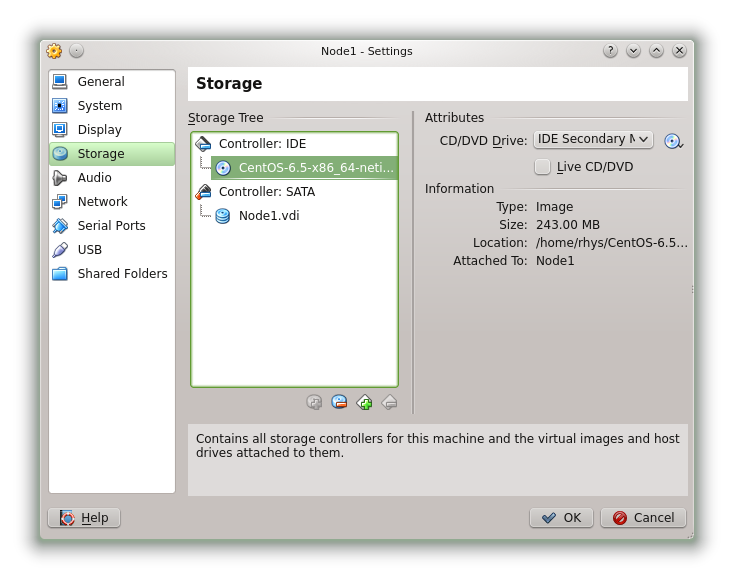
Task: Click the Add Controller icon below the storage tree
Action: (x=314, y=402)
